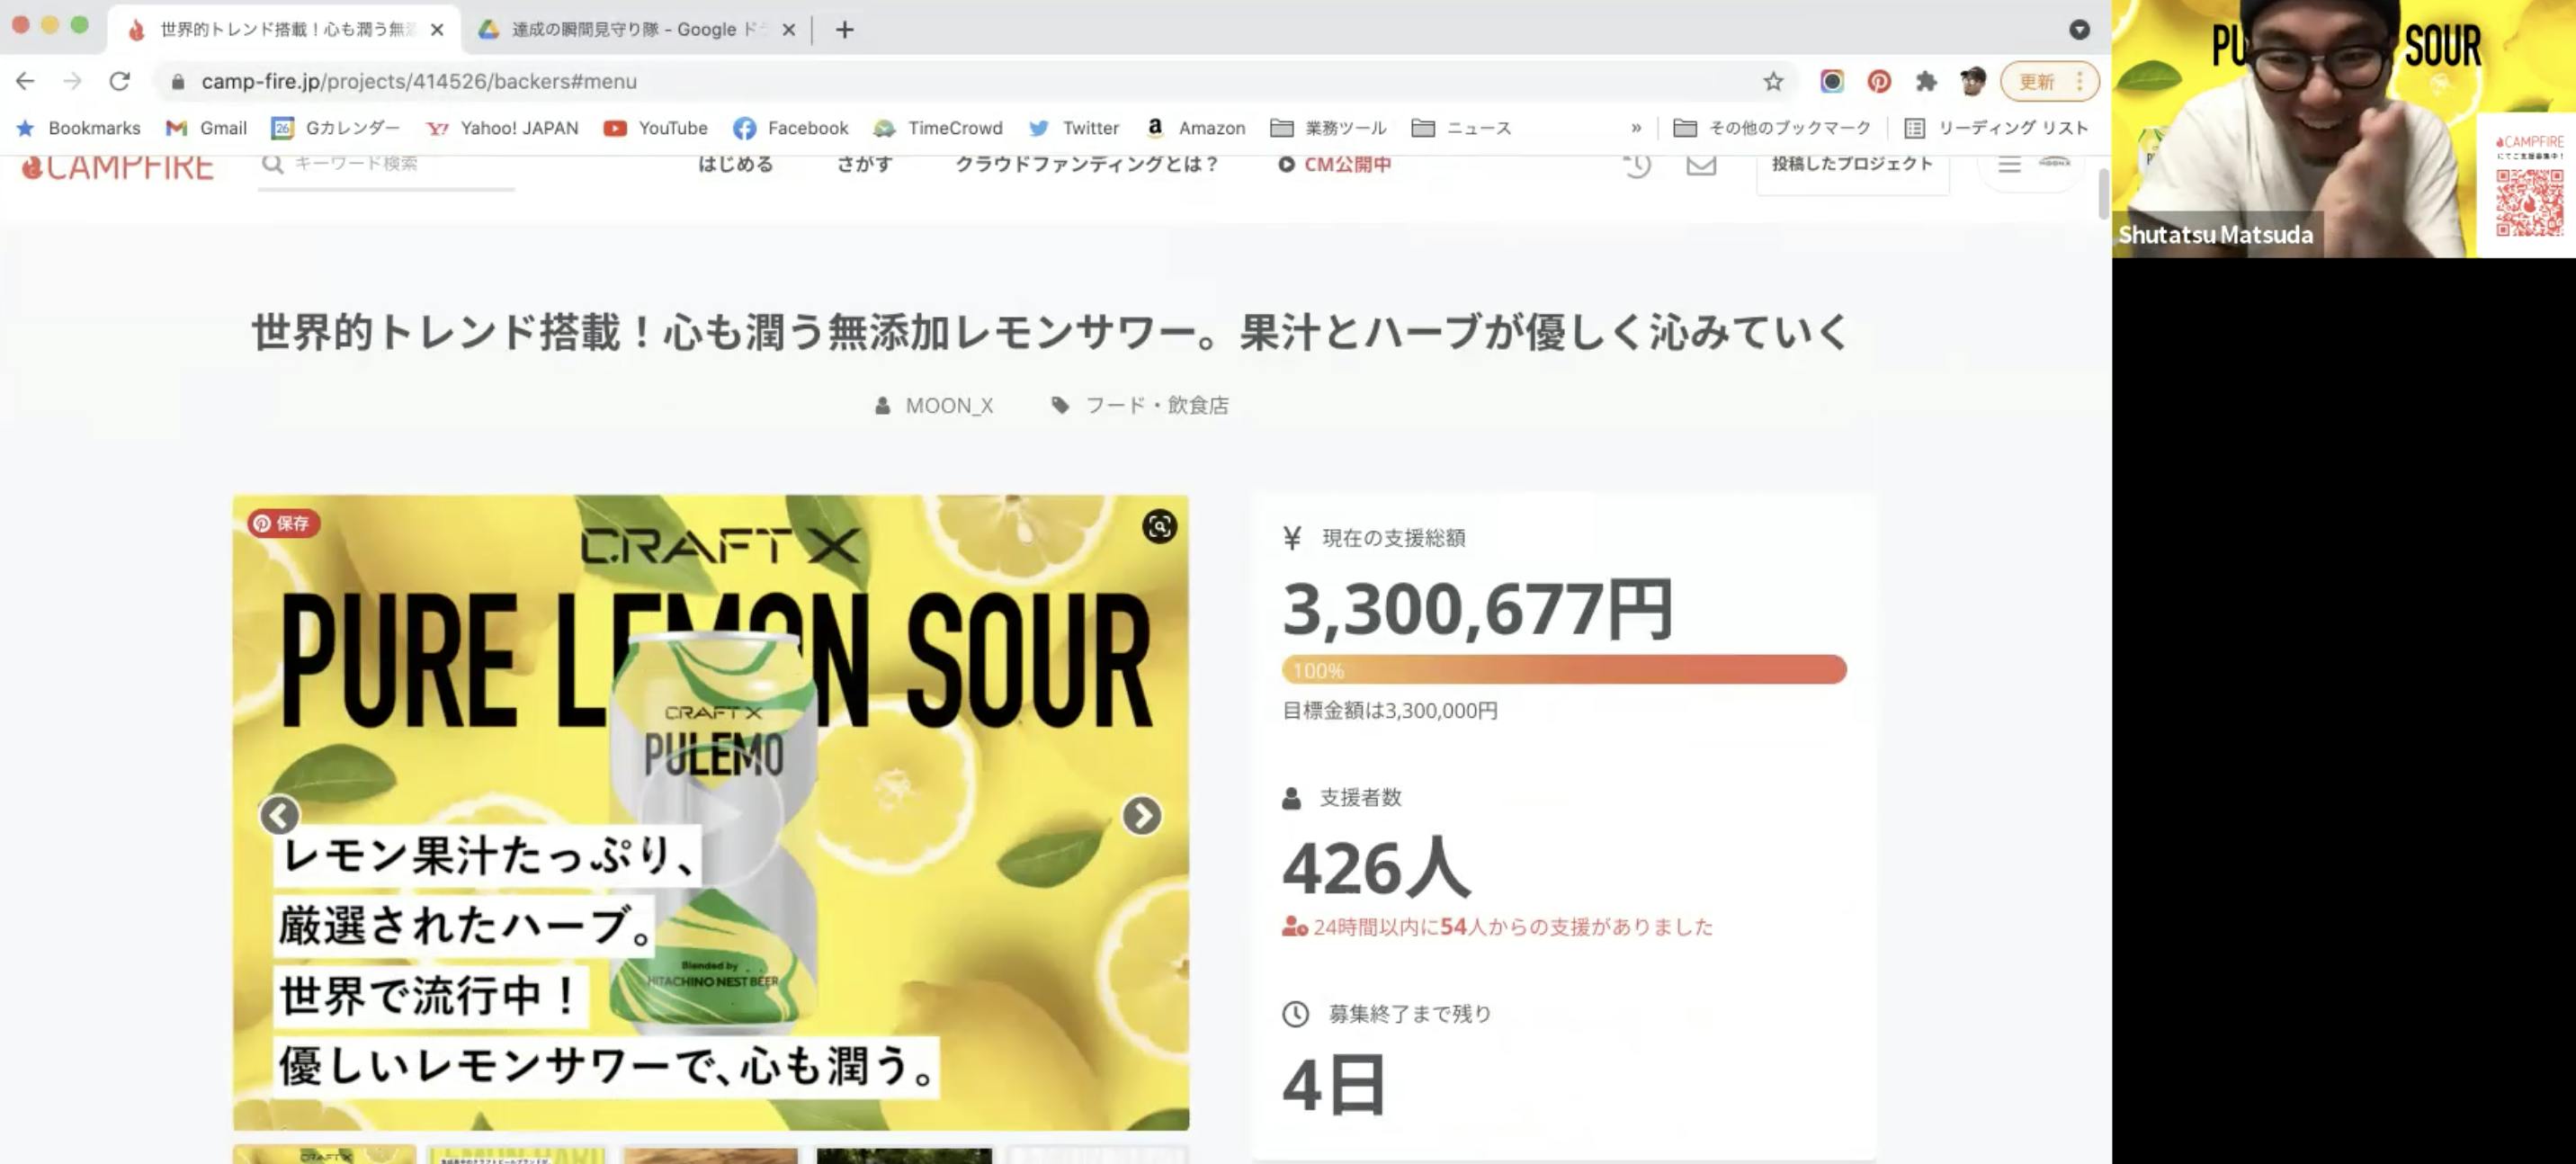Open the Pinterest browser extension
This screenshot has height=1164, width=2576.
pos(1878,82)
